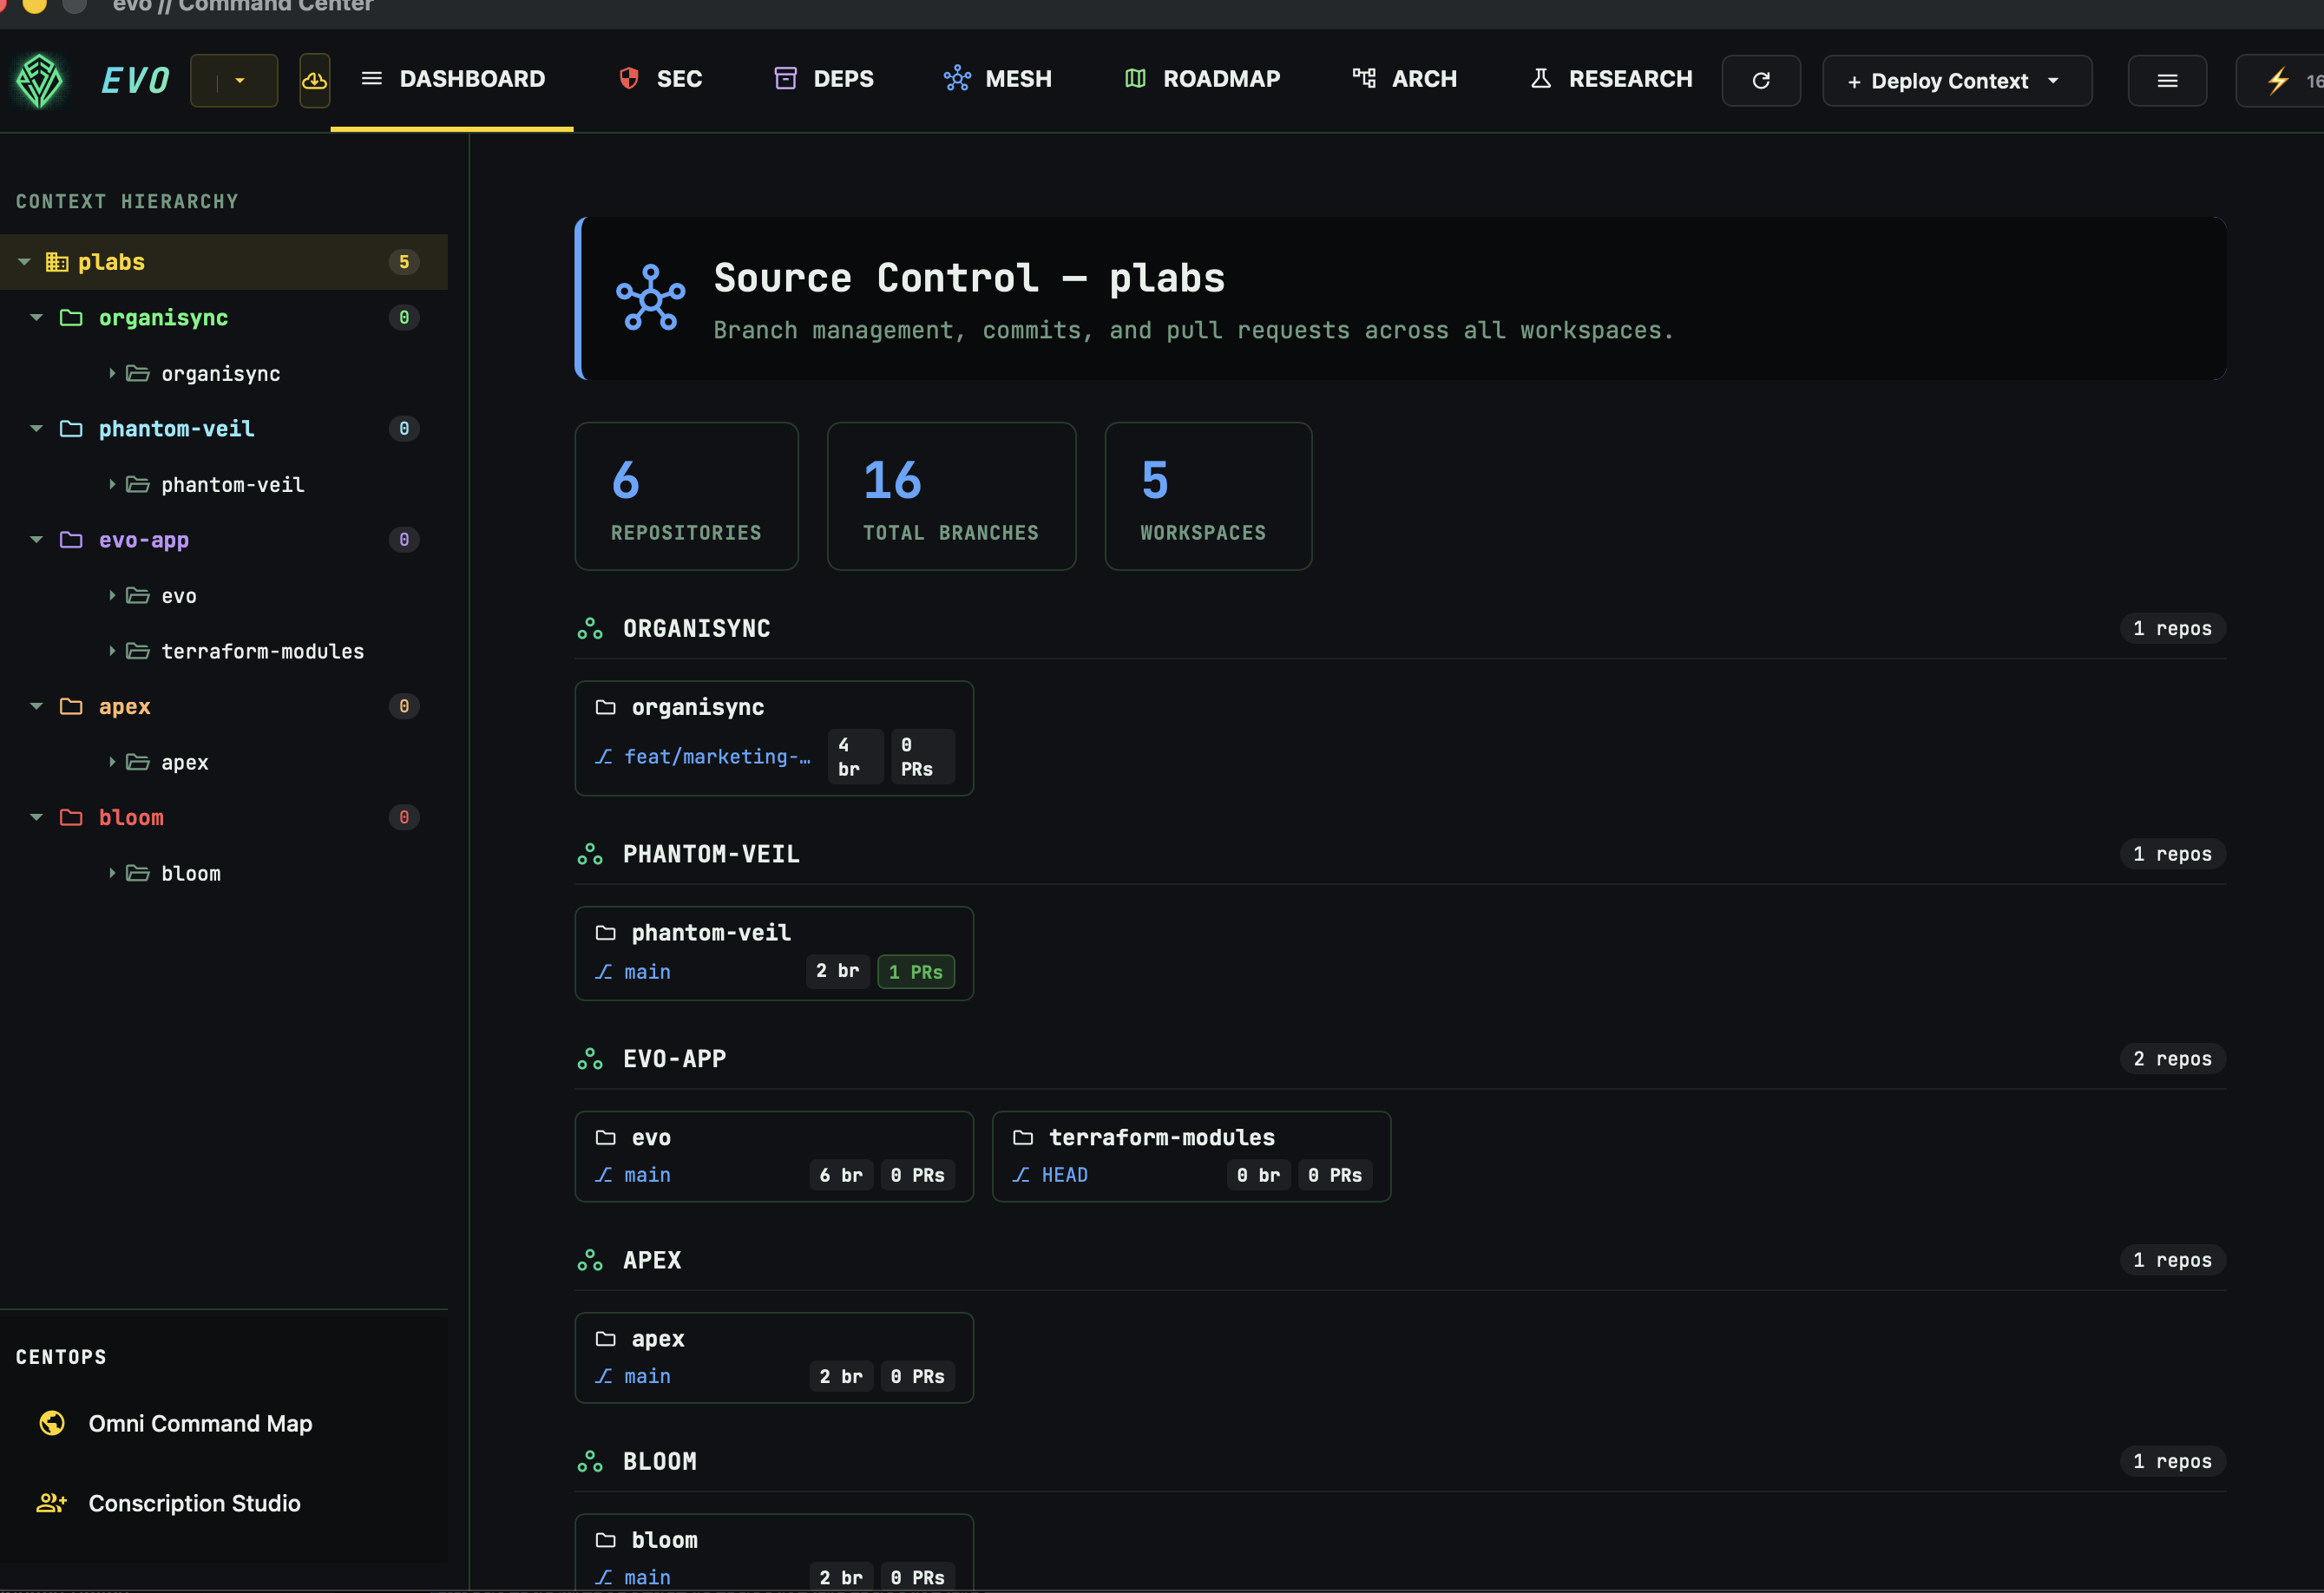Select the plabs organization icon
2324x1593 pixels.
pyautogui.click(x=57, y=262)
